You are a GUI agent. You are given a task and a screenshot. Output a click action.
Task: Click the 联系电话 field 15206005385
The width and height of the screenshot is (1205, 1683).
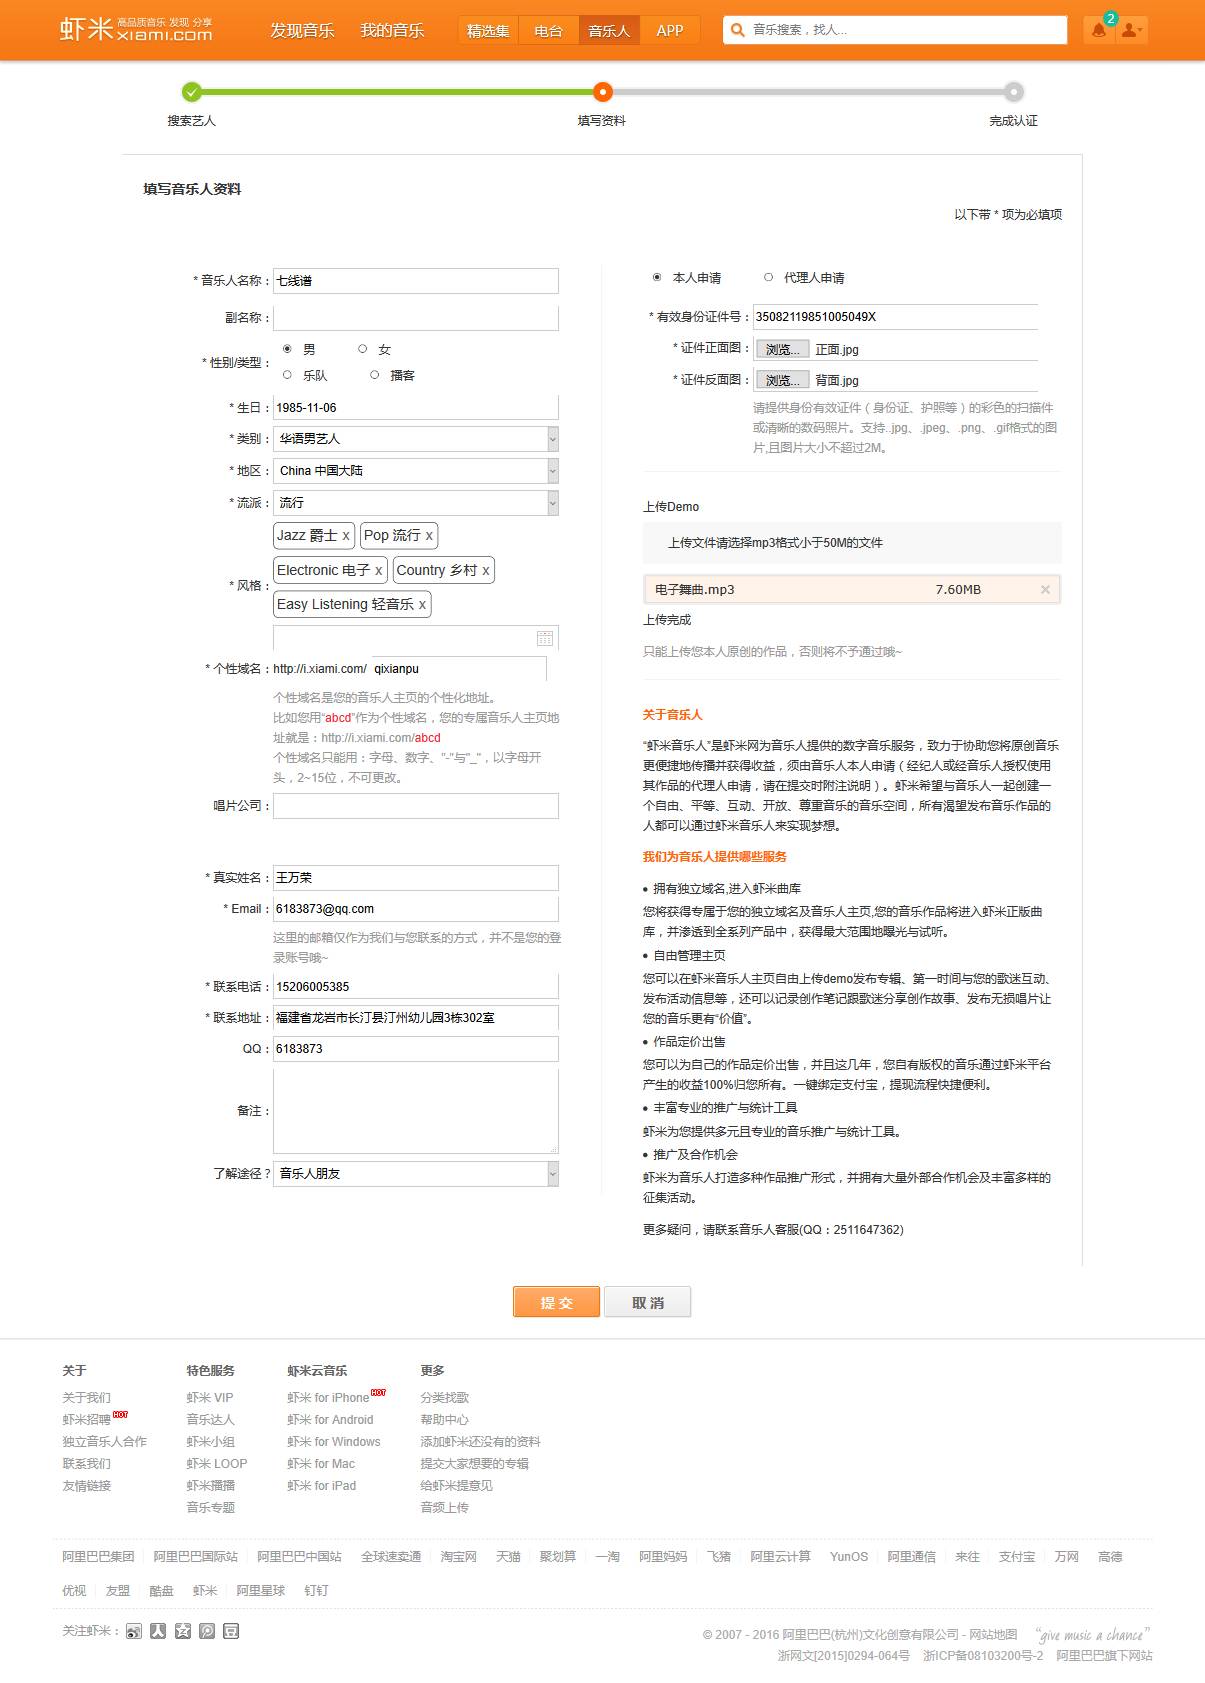(416, 987)
